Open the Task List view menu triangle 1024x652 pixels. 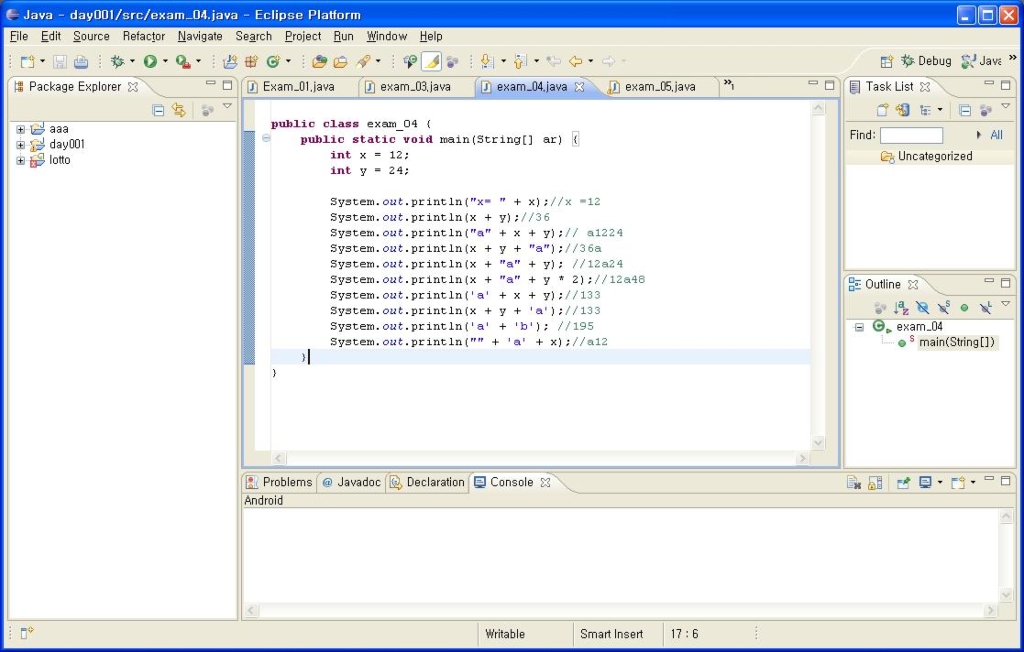tap(1006, 105)
